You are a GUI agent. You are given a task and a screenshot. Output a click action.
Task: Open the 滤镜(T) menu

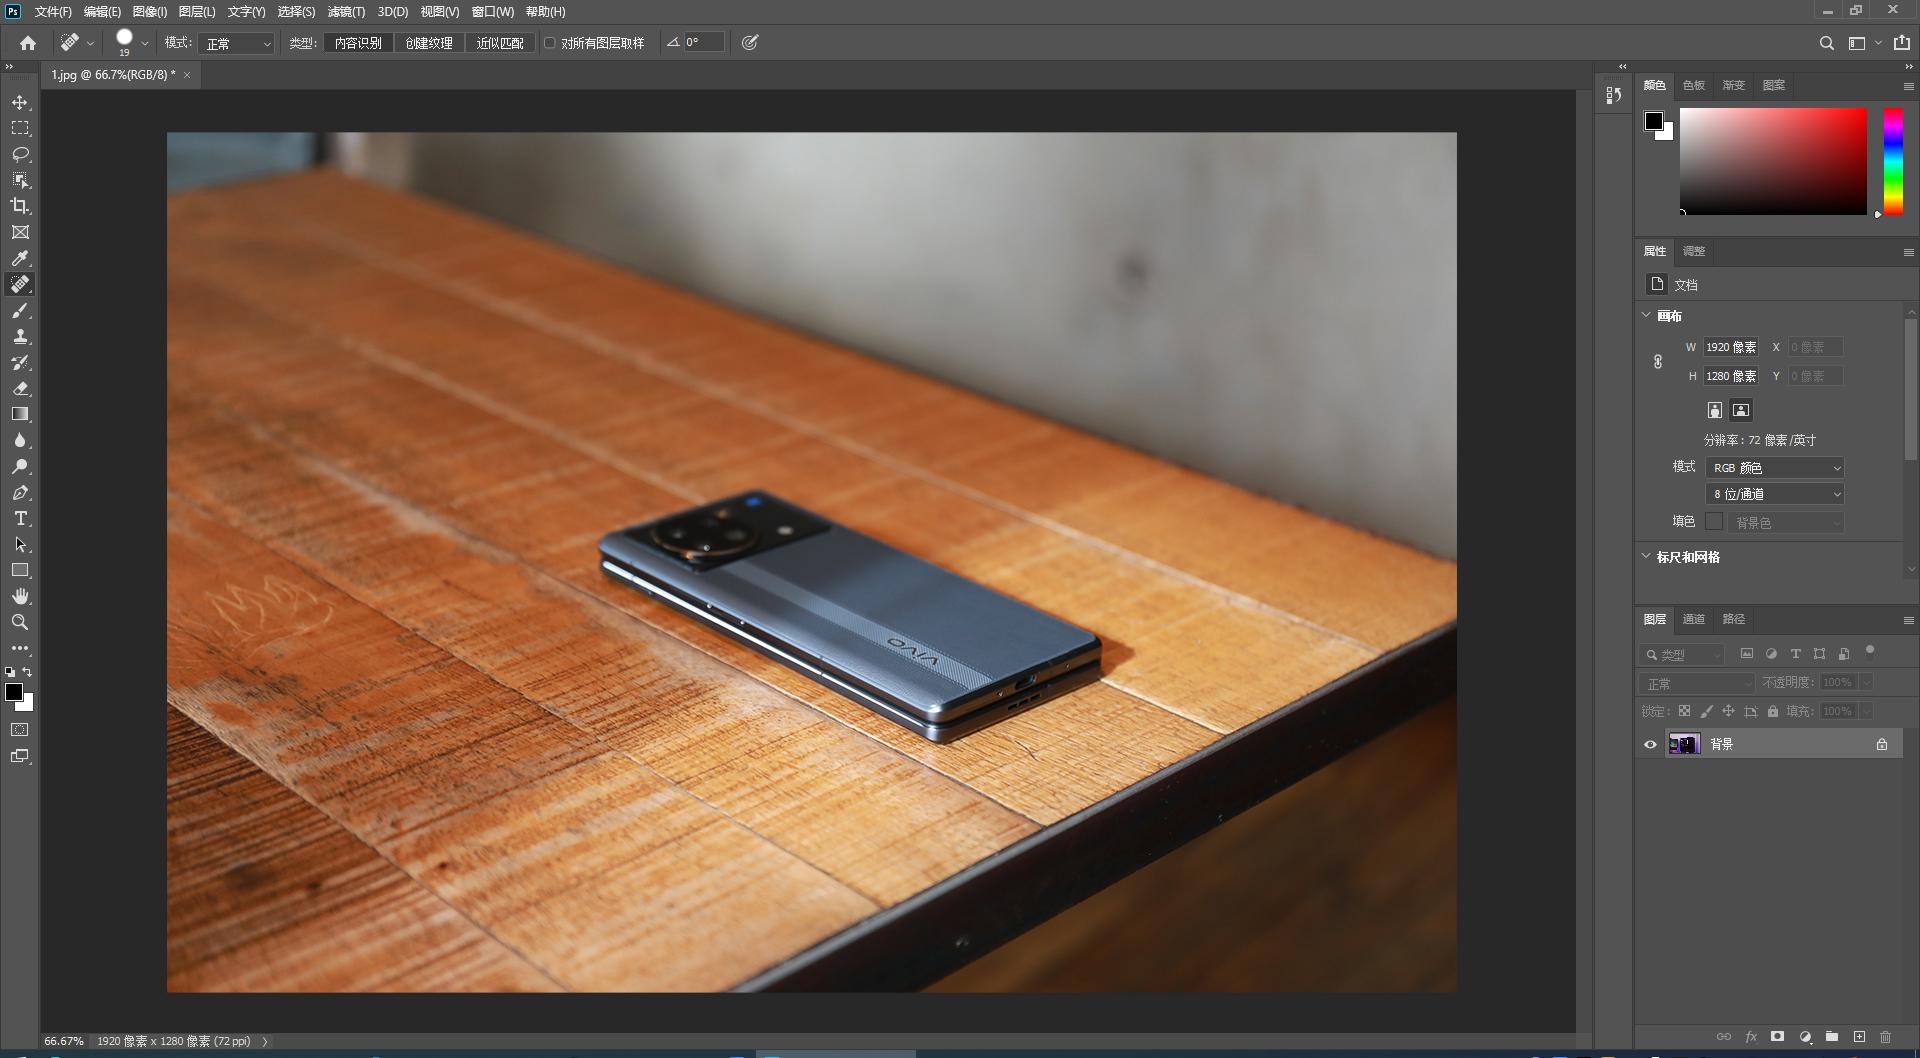(346, 12)
